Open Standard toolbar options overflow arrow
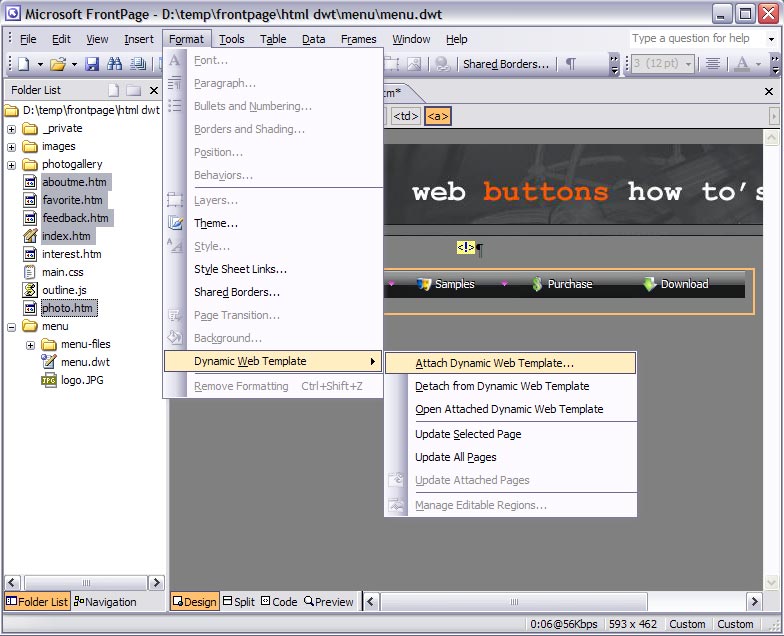The width and height of the screenshot is (784, 636). 614,64
